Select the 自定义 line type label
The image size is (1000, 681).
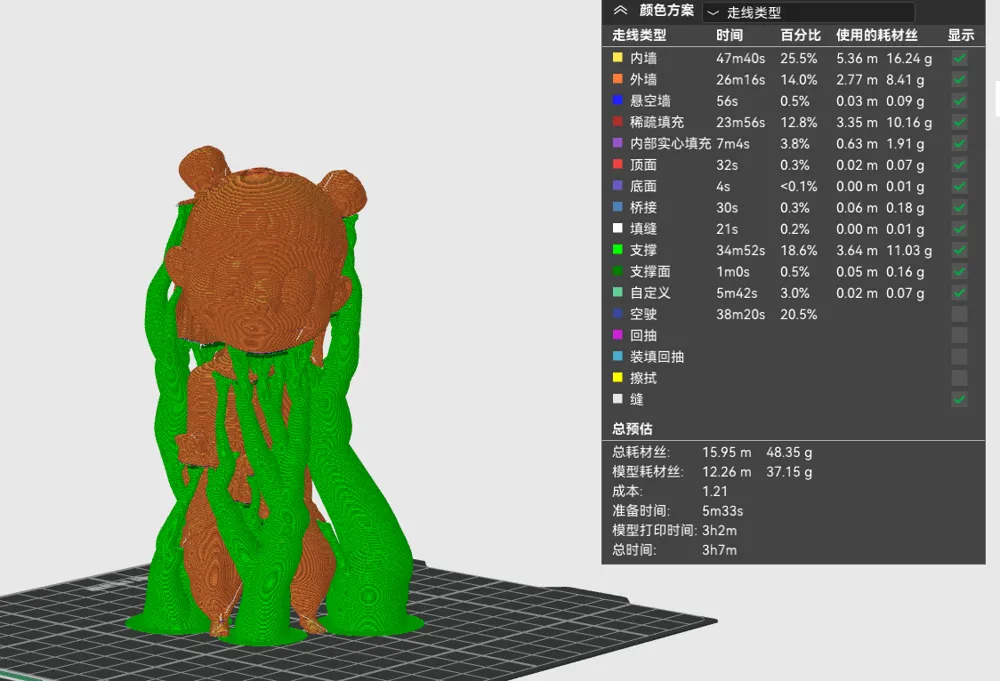tap(650, 293)
